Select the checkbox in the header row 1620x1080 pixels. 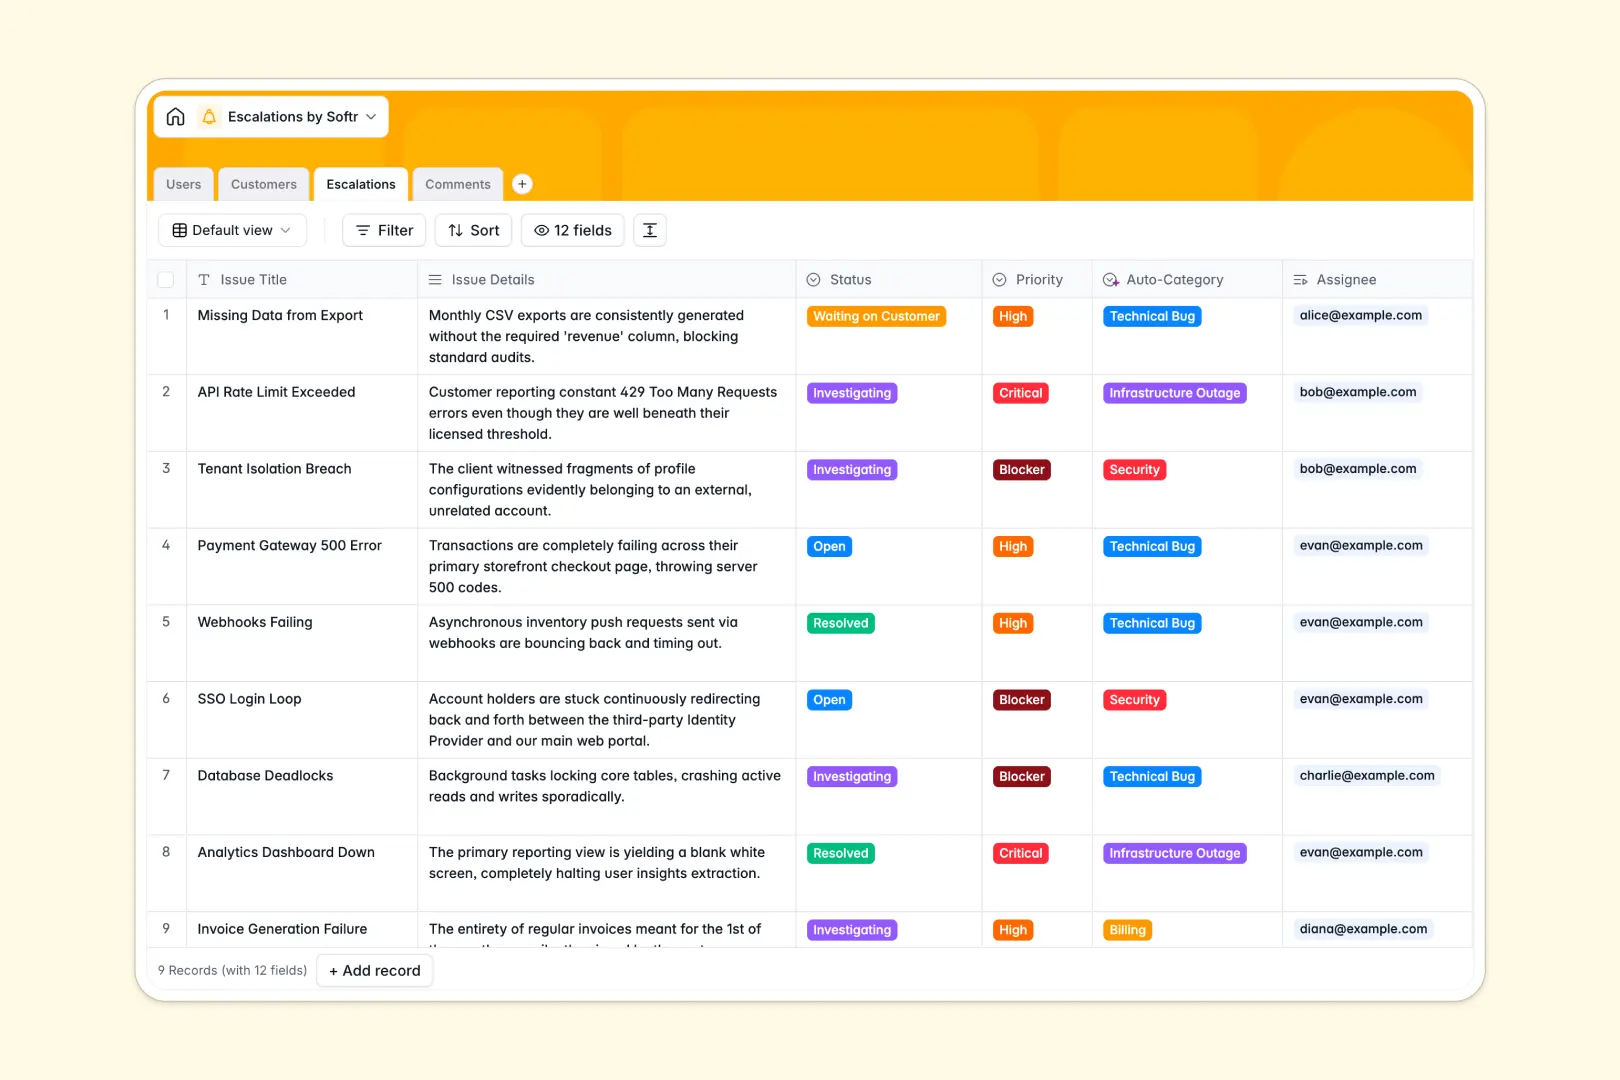tap(166, 279)
